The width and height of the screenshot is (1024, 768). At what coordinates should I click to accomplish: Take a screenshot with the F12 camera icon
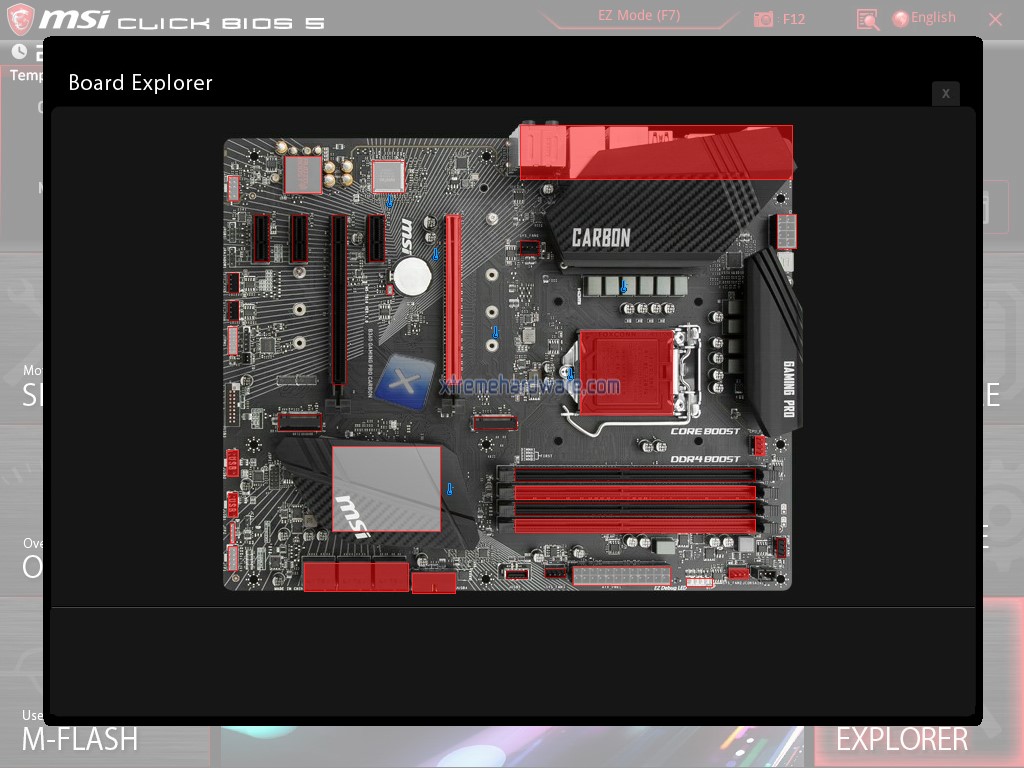pos(765,19)
